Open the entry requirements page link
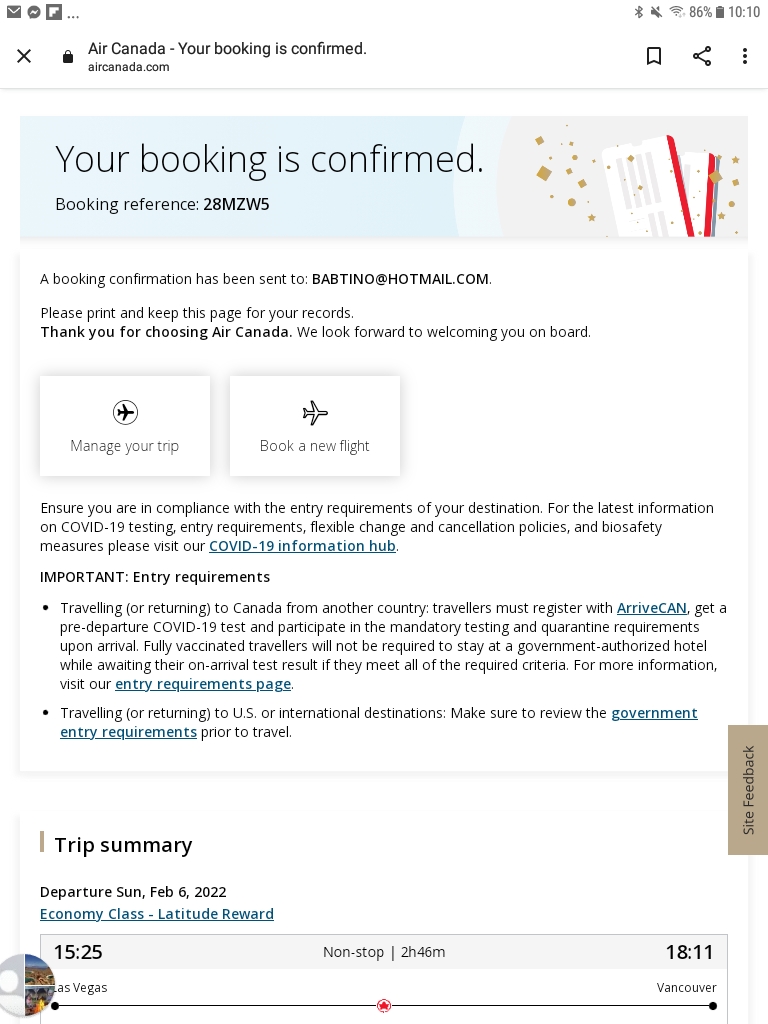The width and height of the screenshot is (768, 1024). coord(203,684)
